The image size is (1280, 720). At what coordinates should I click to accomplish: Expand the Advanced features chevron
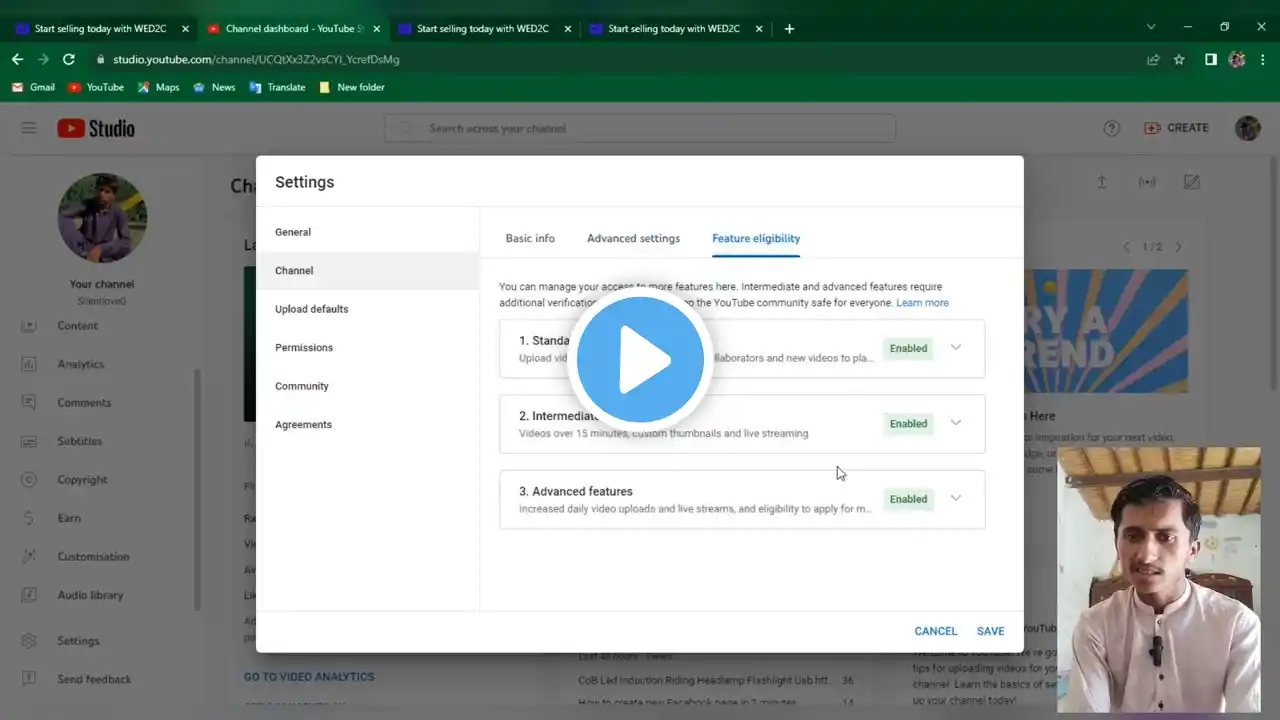point(956,499)
